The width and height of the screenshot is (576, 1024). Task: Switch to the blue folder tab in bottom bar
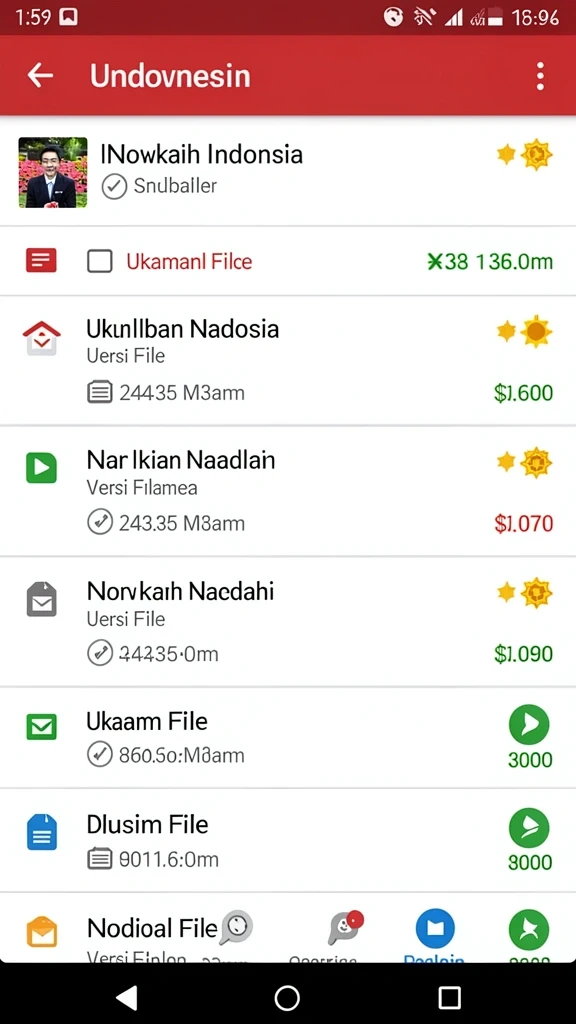pyautogui.click(x=435, y=928)
